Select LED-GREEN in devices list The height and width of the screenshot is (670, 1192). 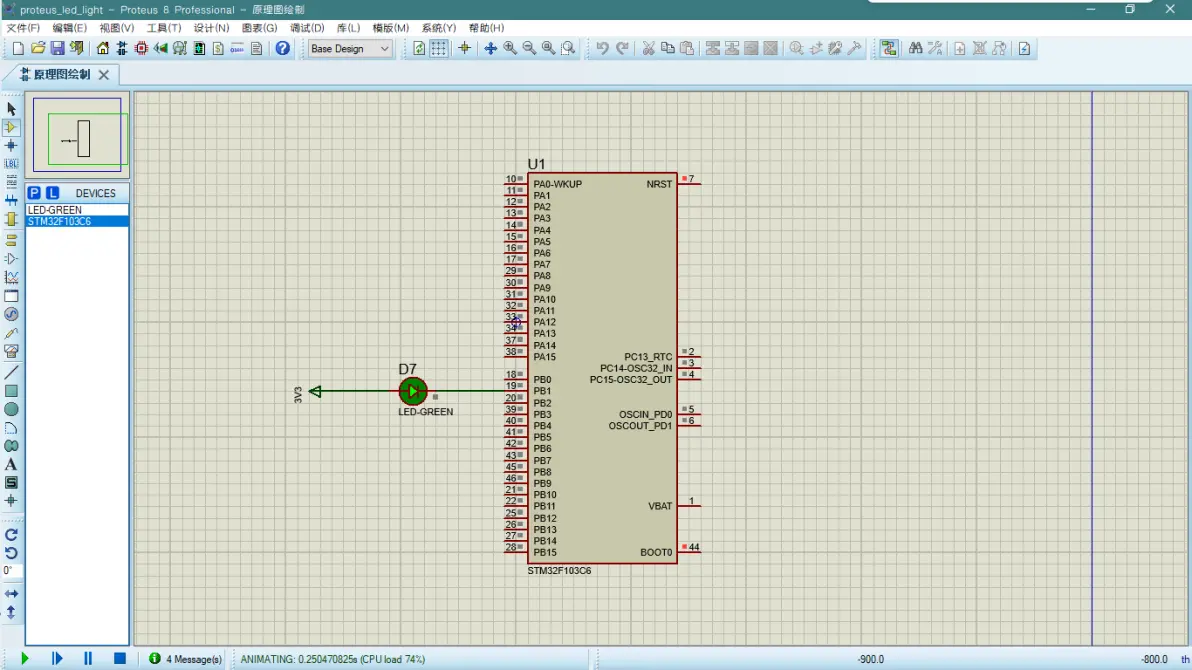point(55,210)
